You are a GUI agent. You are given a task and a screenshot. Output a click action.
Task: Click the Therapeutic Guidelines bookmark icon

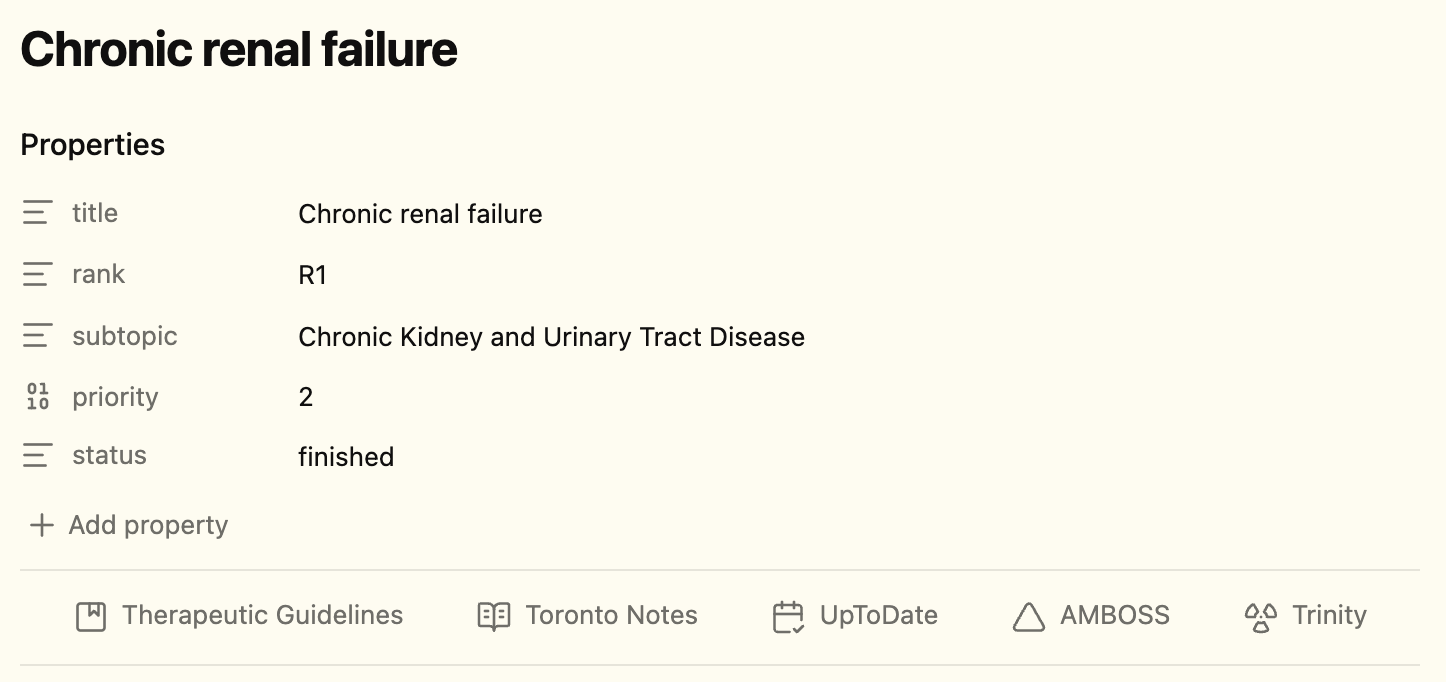pos(91,616)
